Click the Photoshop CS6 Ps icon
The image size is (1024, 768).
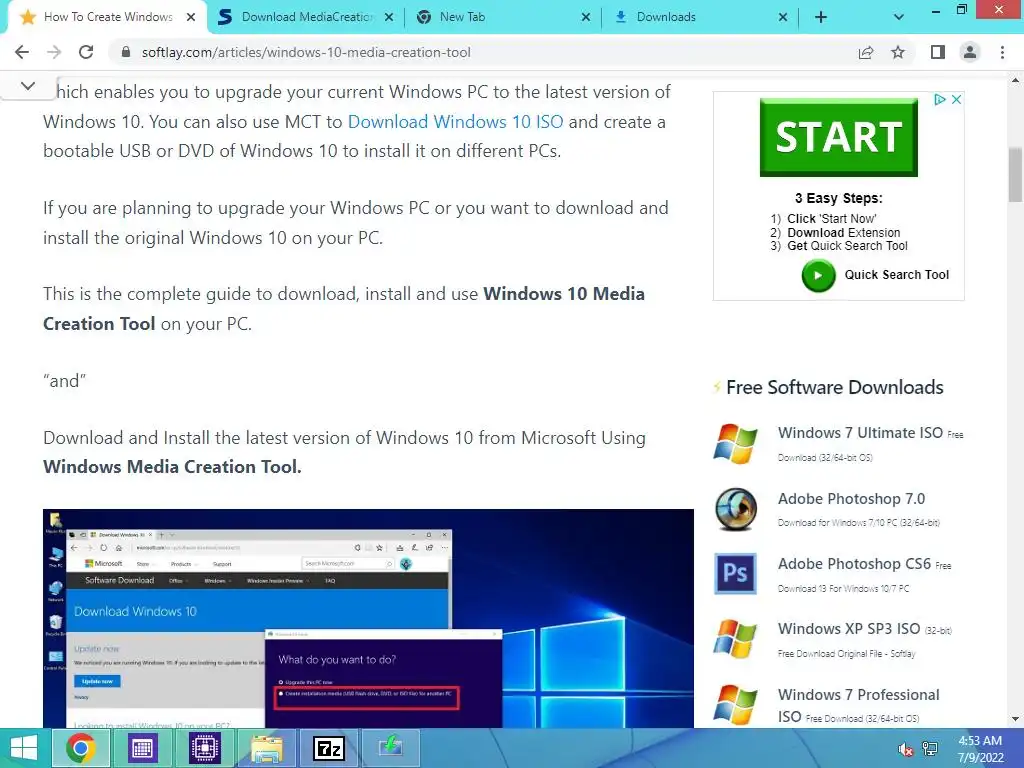(735, 573)
